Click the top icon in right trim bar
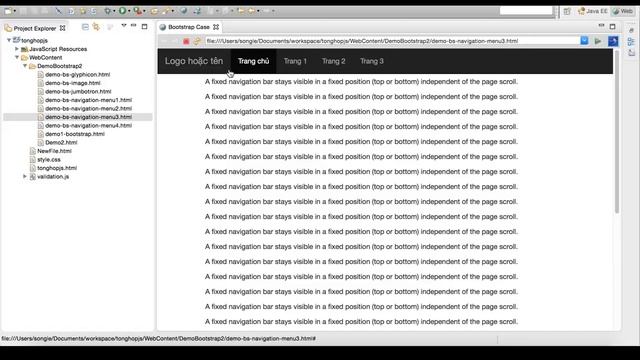Image resolution: width=640 pixels, height=360 pixels. click(x=631, y=31)
